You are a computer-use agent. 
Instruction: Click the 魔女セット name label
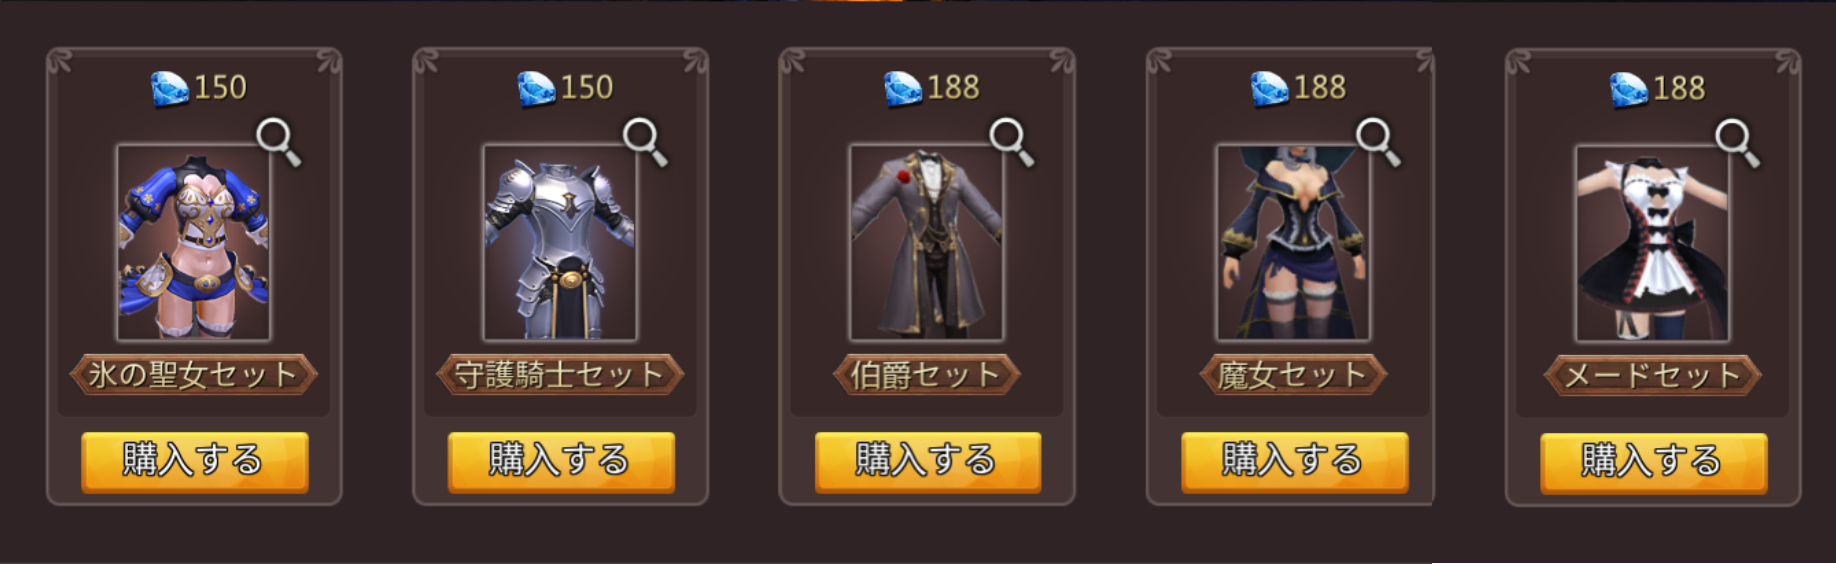click(1293, 375)
